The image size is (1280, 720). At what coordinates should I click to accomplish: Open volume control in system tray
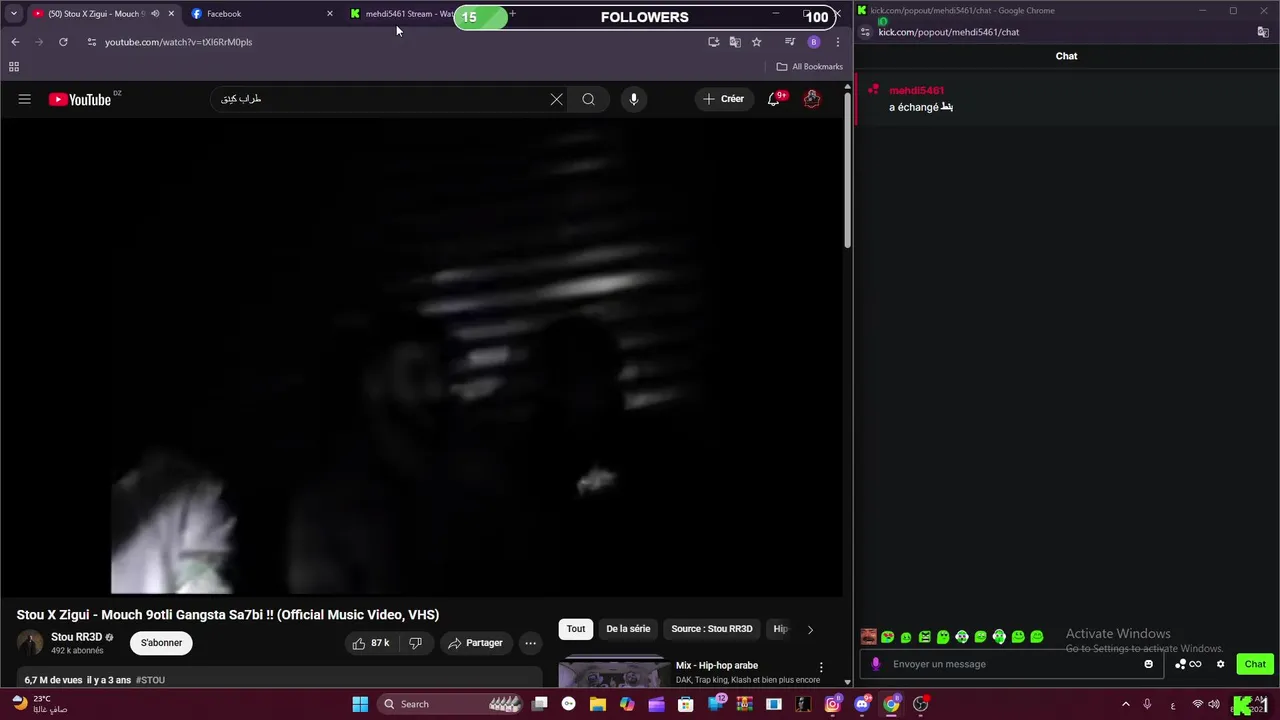click(x=1214, y=704)
